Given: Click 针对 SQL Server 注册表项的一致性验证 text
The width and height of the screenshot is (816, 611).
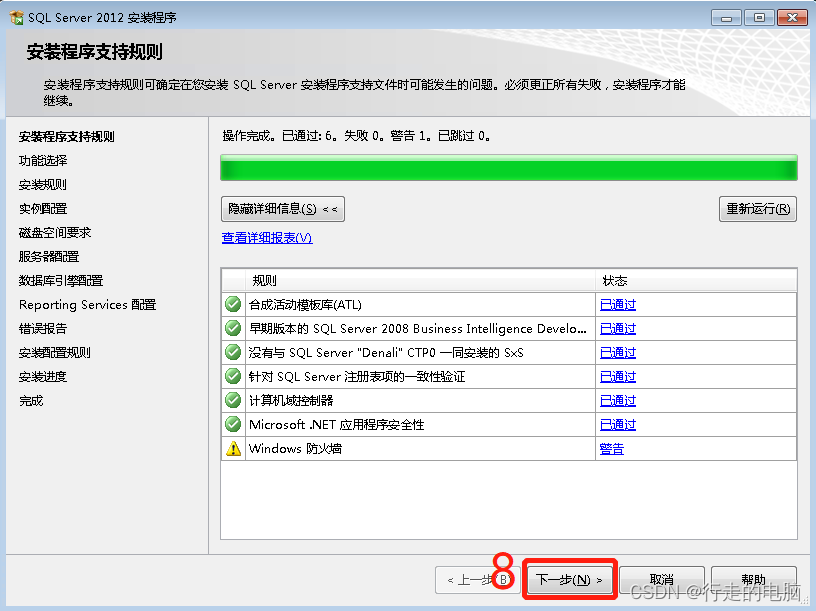Looking at the screenshot, I should 357,376.
